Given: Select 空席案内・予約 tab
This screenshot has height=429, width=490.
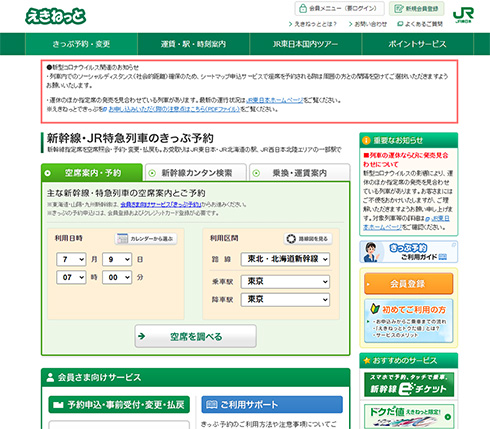Looking at the screenshot, I should pos(92,173).
